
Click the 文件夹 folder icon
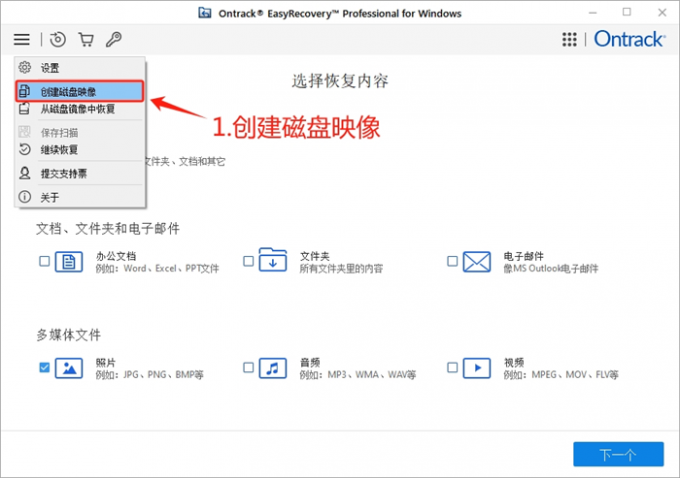(273, 260)
